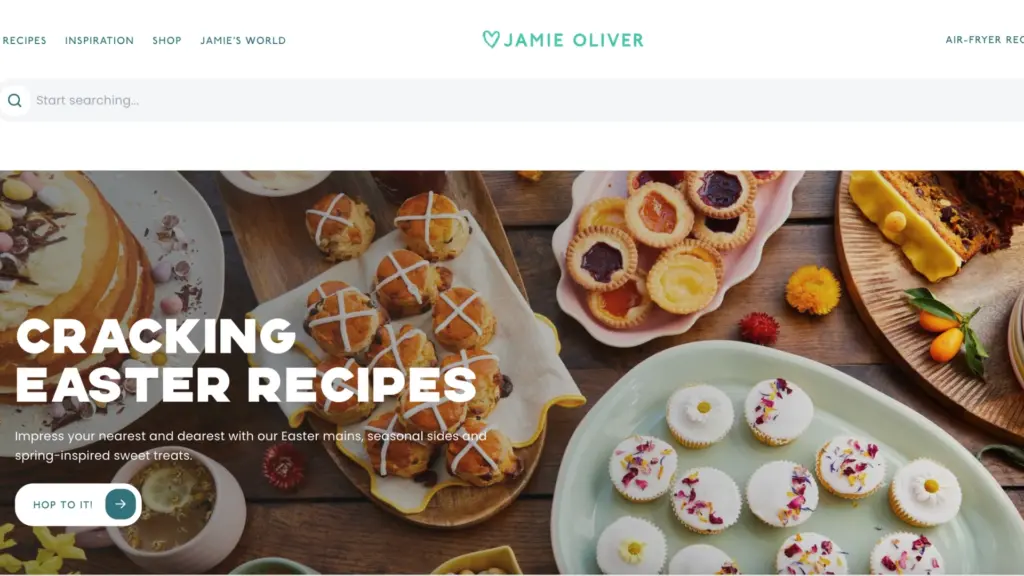Viewport: 1024px width, 576px height.
Task: Click the Cracking Easter Recipes headline
Action: coord(246,360)
